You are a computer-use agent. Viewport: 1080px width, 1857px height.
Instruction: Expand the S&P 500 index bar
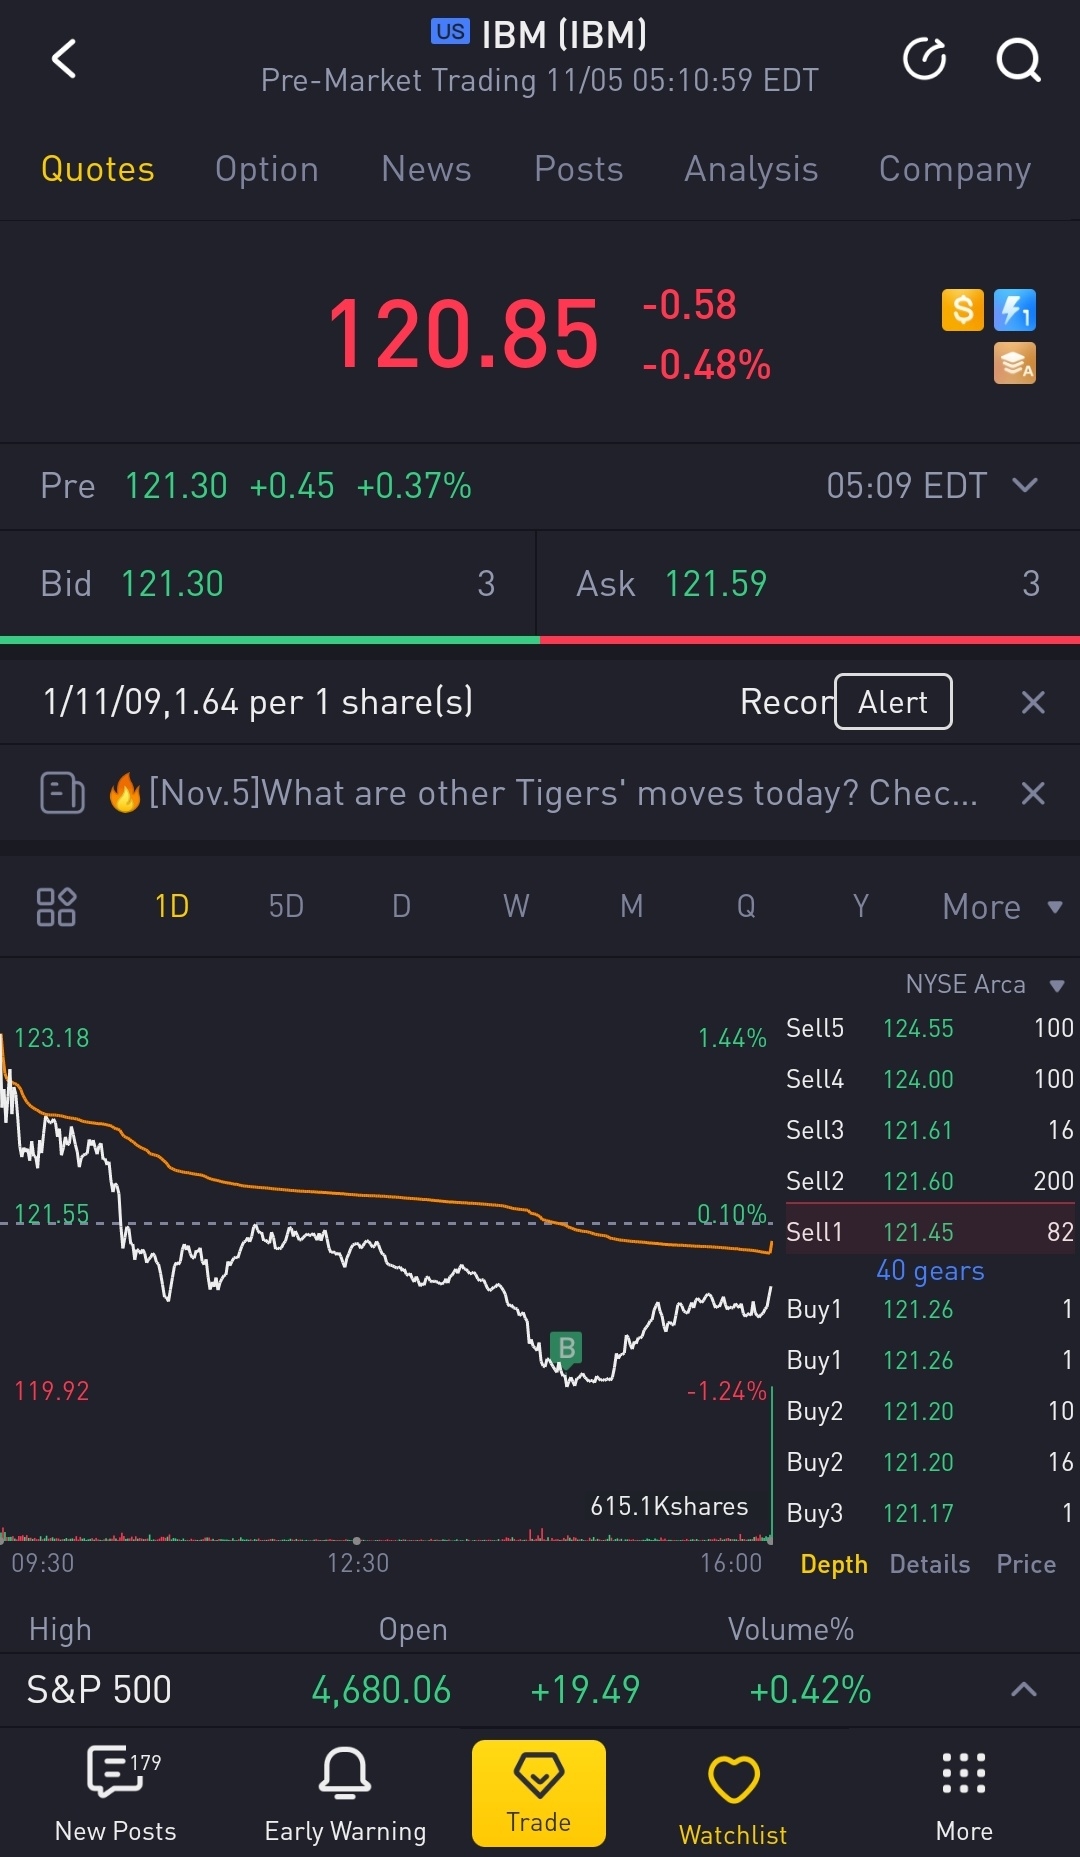click(1024, 1690)
